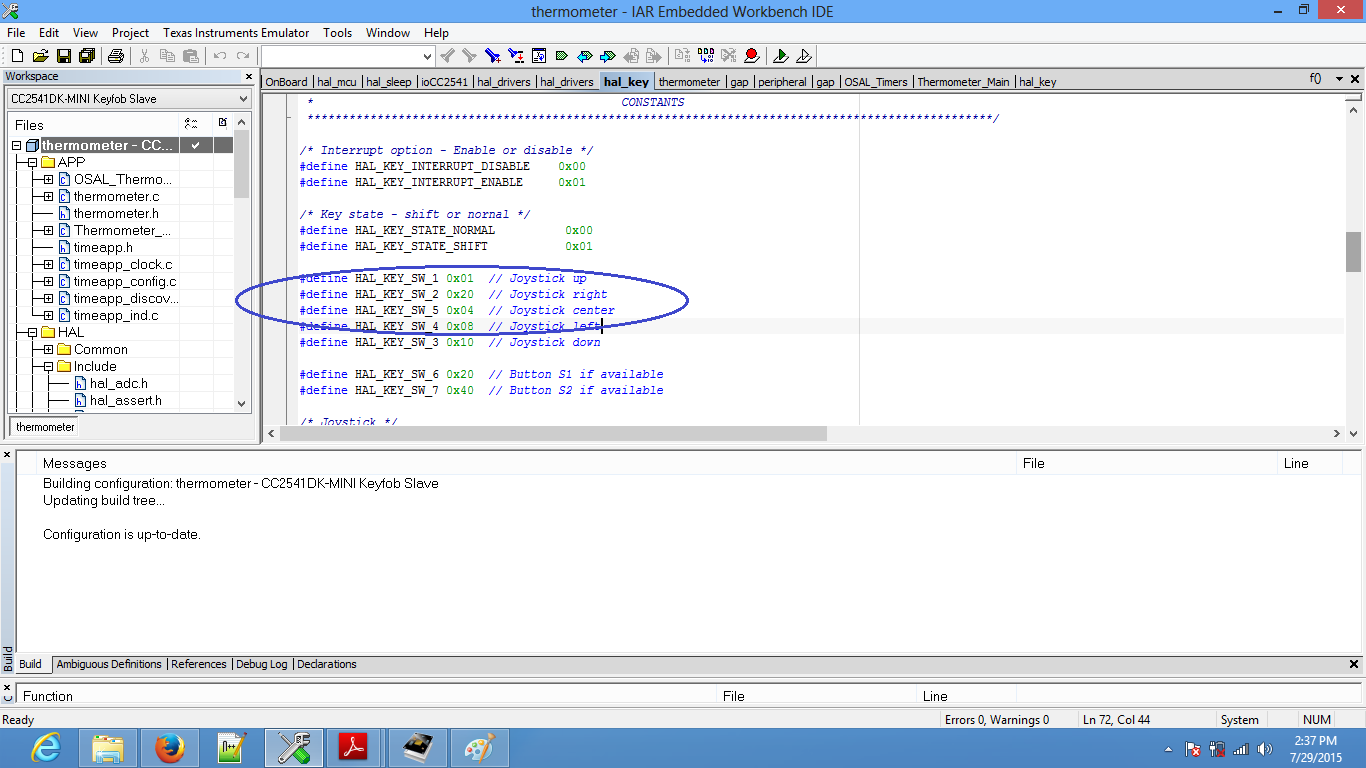
Task: Close the Workspace panel
Action: coord(249,77)
